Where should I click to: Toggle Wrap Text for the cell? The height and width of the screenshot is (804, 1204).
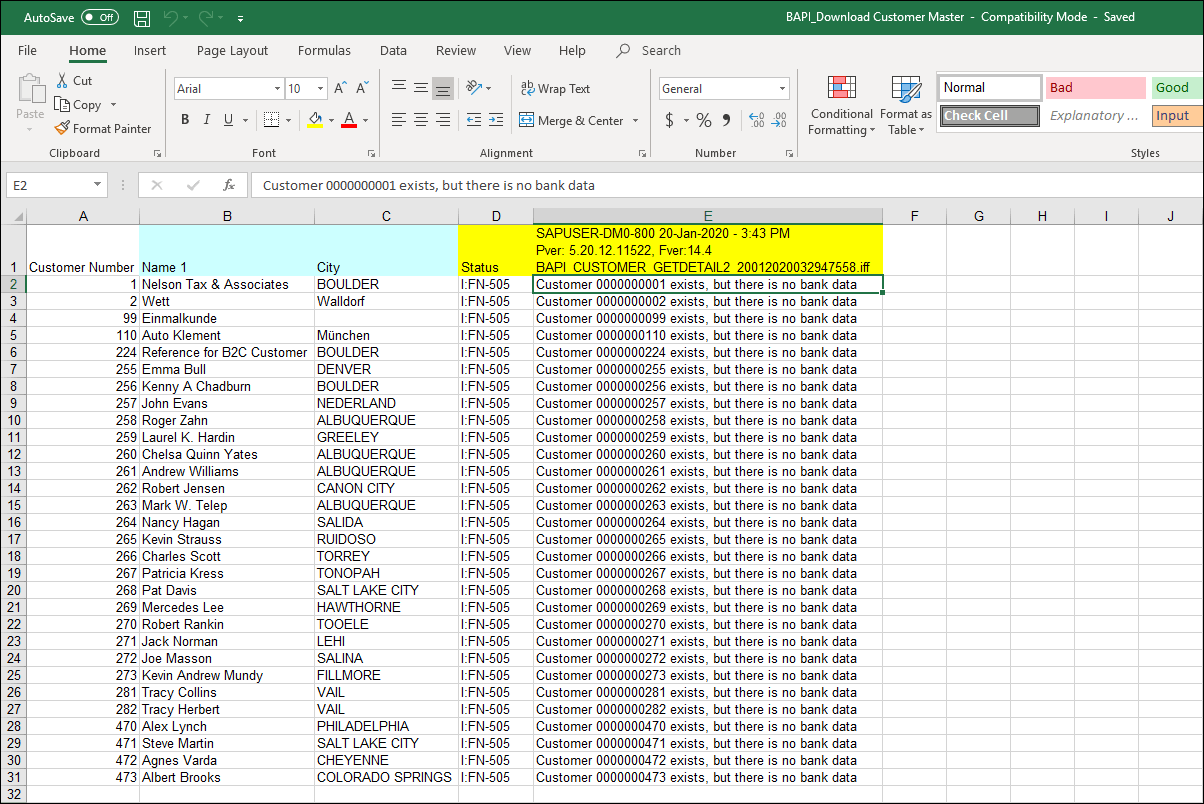(x=555, y=88)
